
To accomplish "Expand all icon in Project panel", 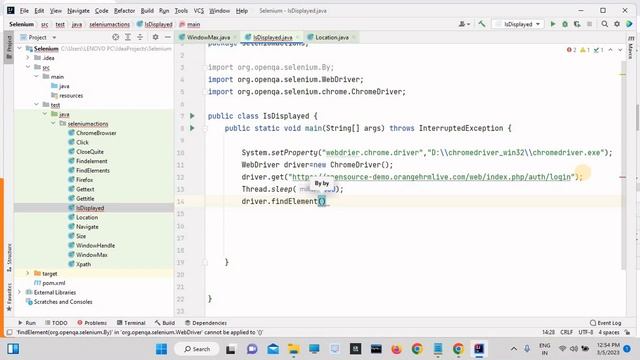I will [x=128, y=37].
